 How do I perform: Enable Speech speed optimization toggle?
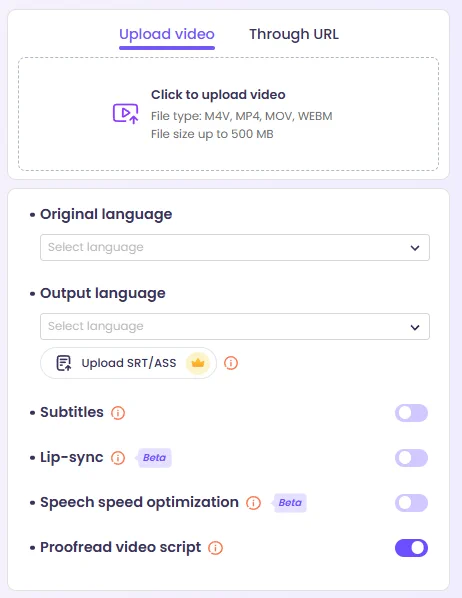point(411,503)
